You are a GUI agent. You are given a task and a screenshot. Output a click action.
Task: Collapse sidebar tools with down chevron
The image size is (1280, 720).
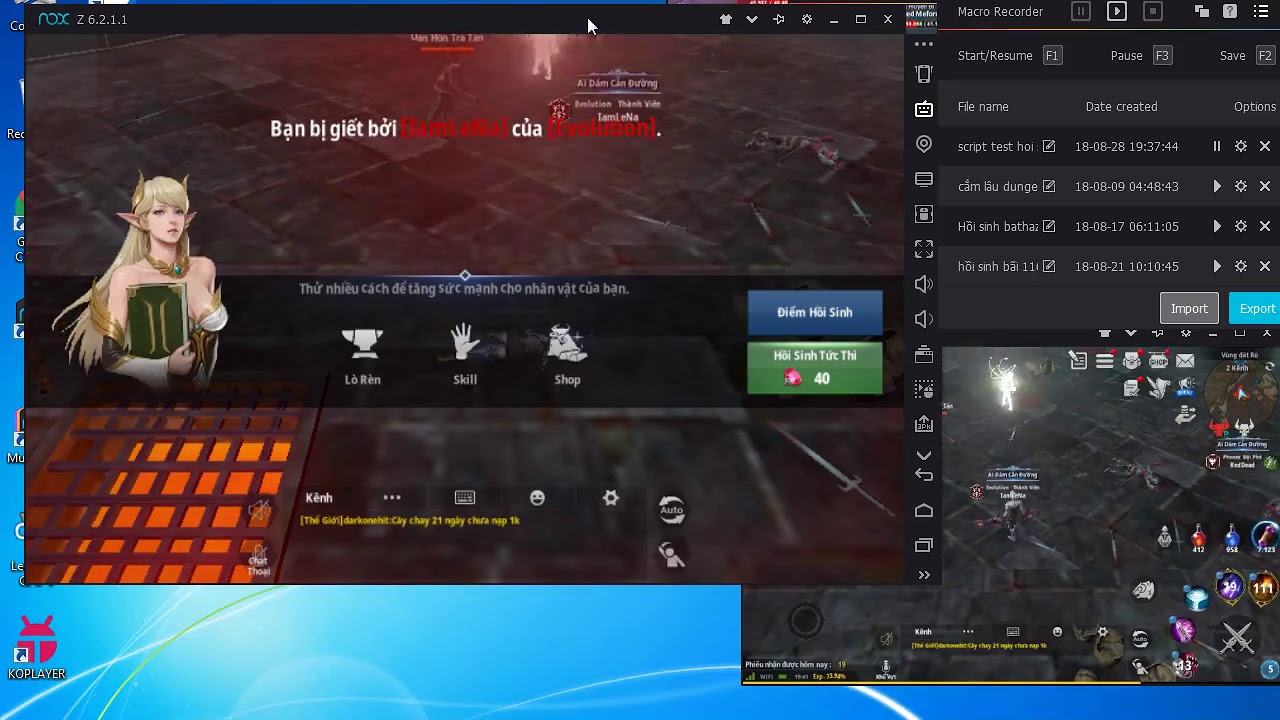click(x=924, y=455)
